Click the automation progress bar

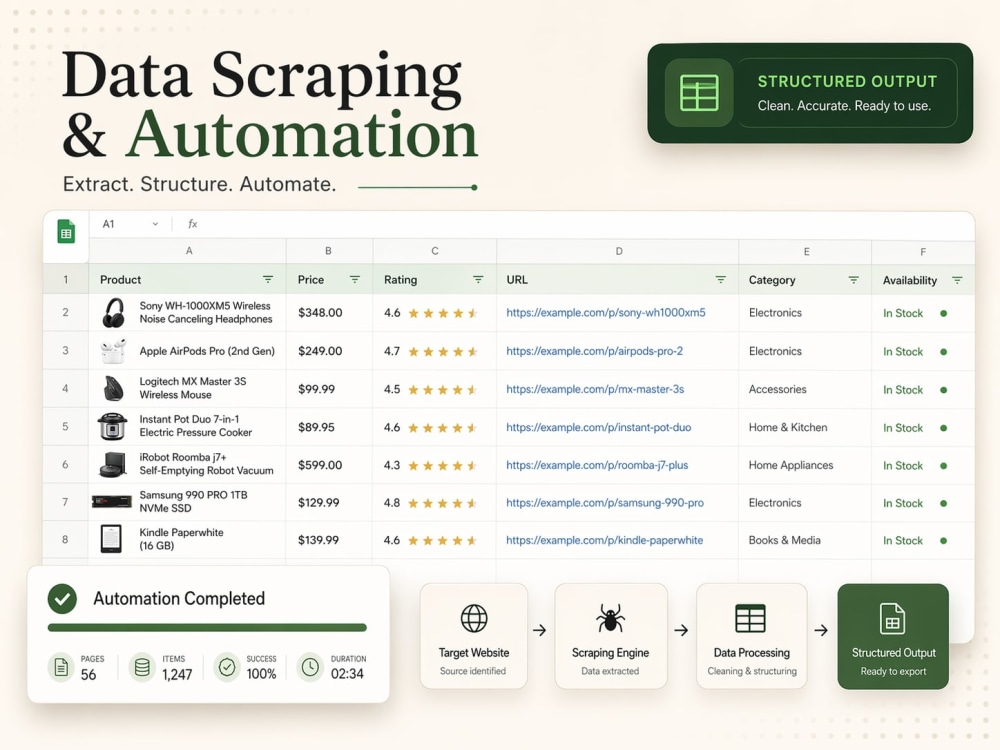tap(207, 628)
